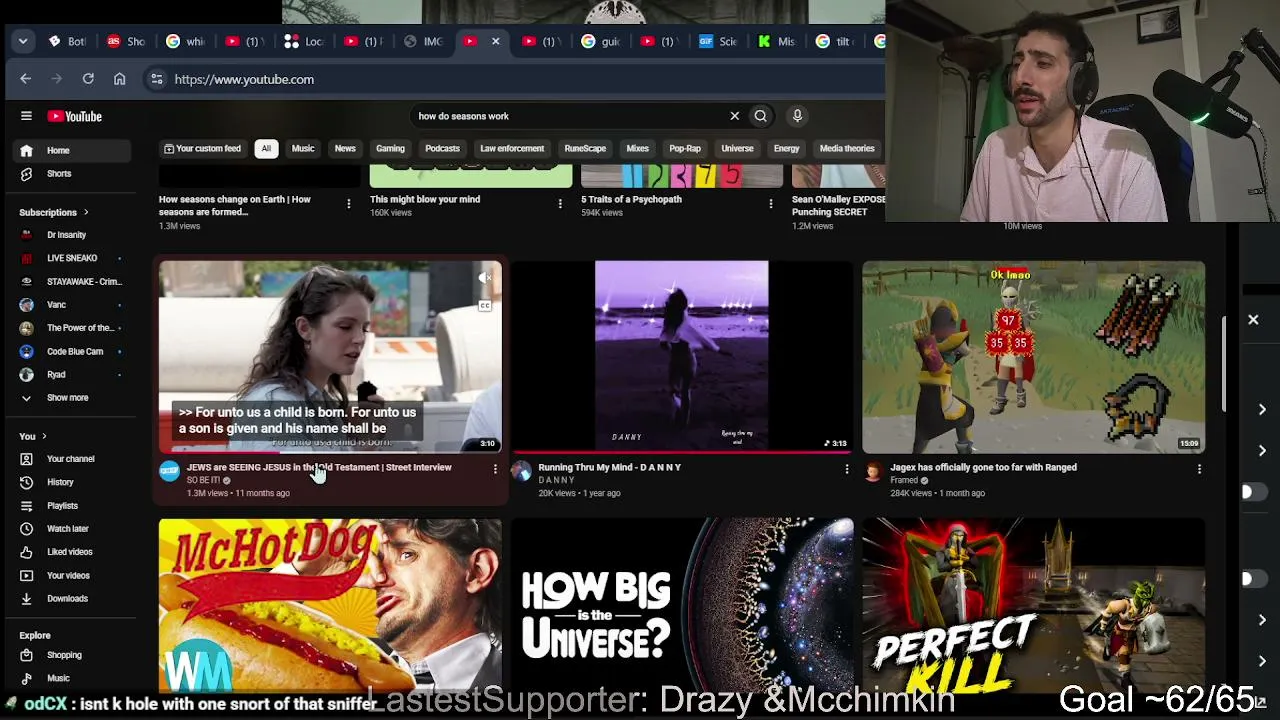Open options for 'This might blow your mind' video
This screenshot has width=1280, height=720.
click(559, 204)
